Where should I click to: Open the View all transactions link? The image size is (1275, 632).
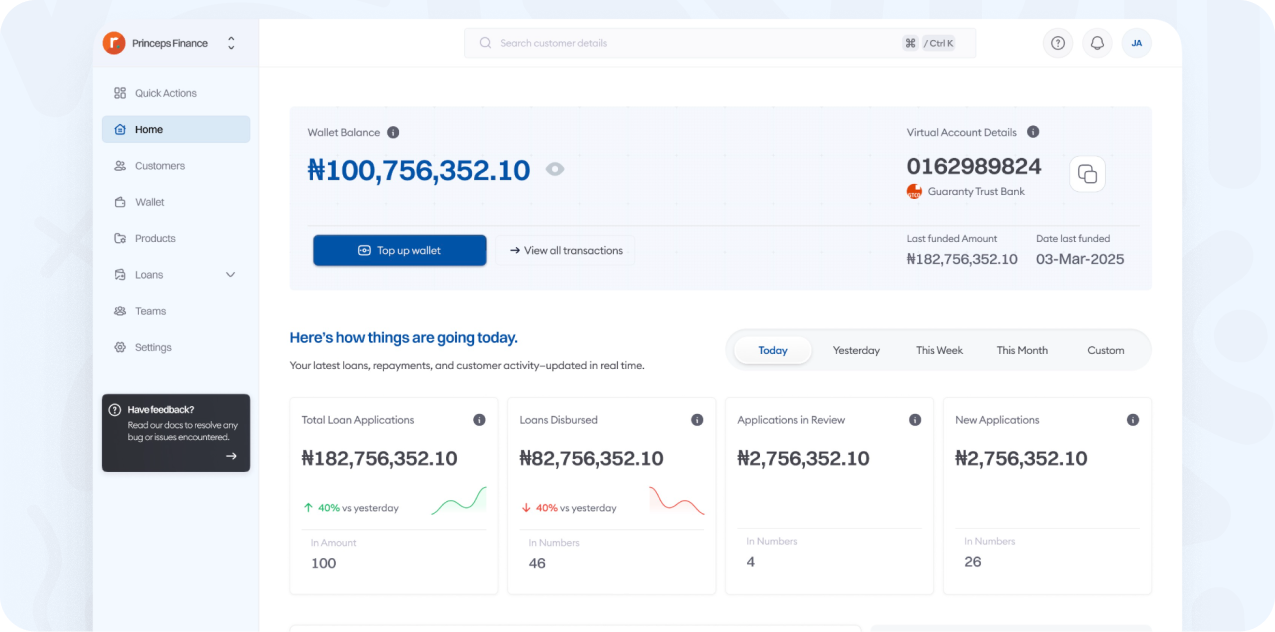point(565,251)
